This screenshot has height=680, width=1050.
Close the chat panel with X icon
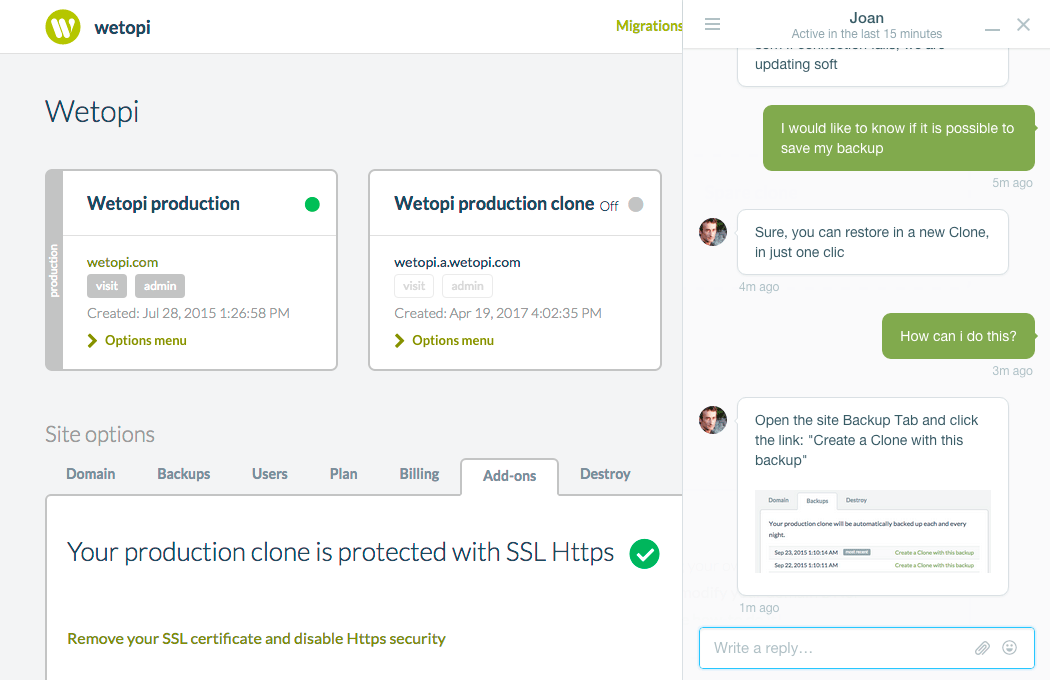click(1023, 25)
